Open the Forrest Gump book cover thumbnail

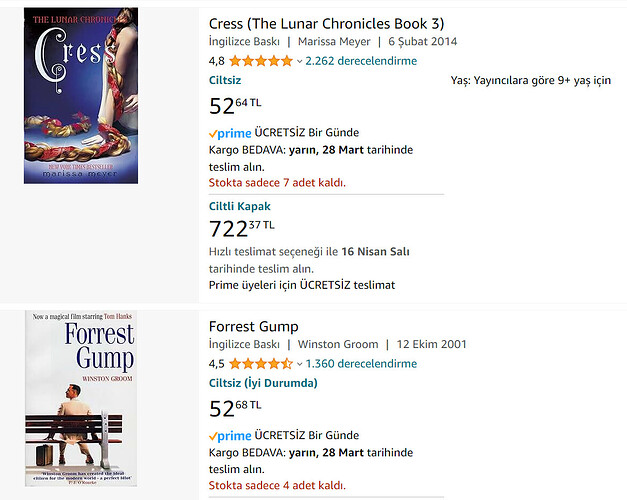click(81, 398)
